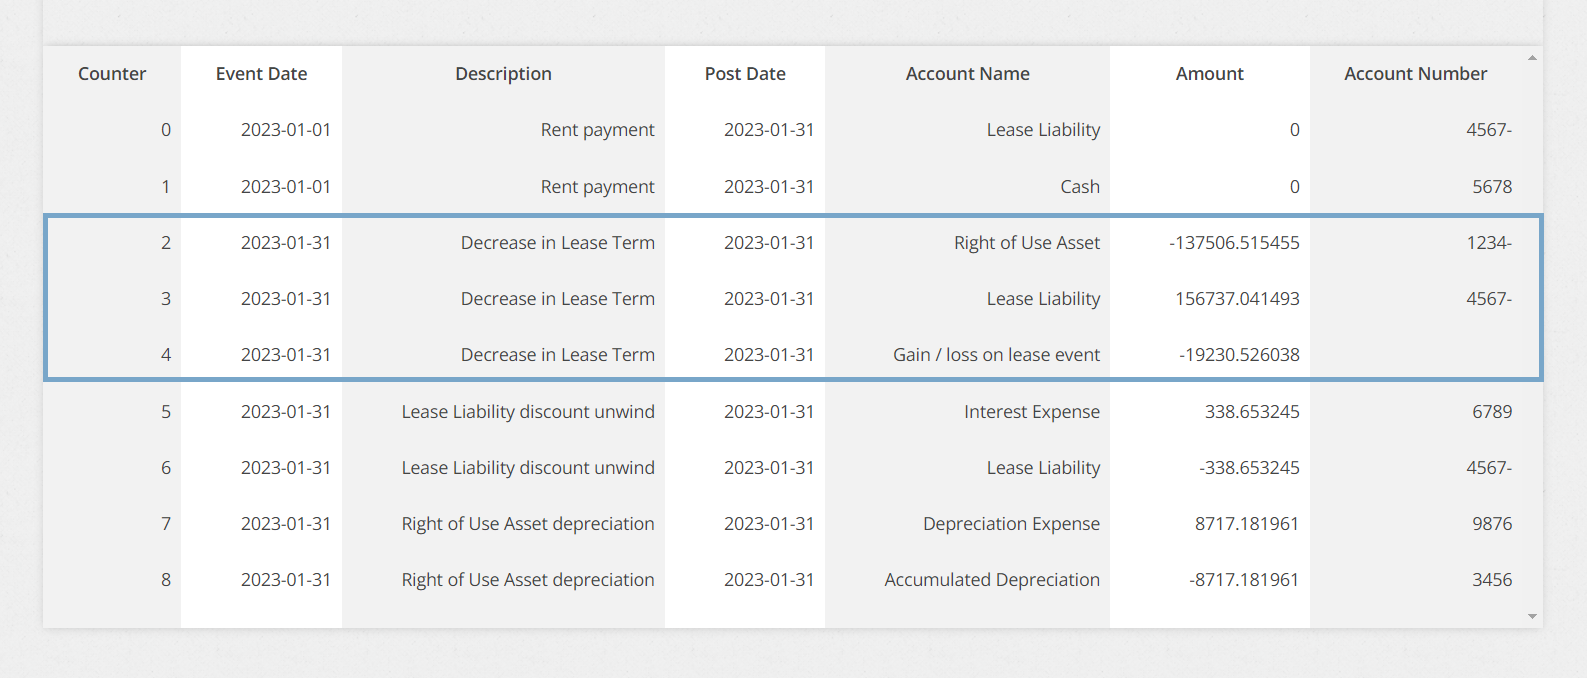
Task: Click the Post Date column header
Action: click(x=745, y=74)
